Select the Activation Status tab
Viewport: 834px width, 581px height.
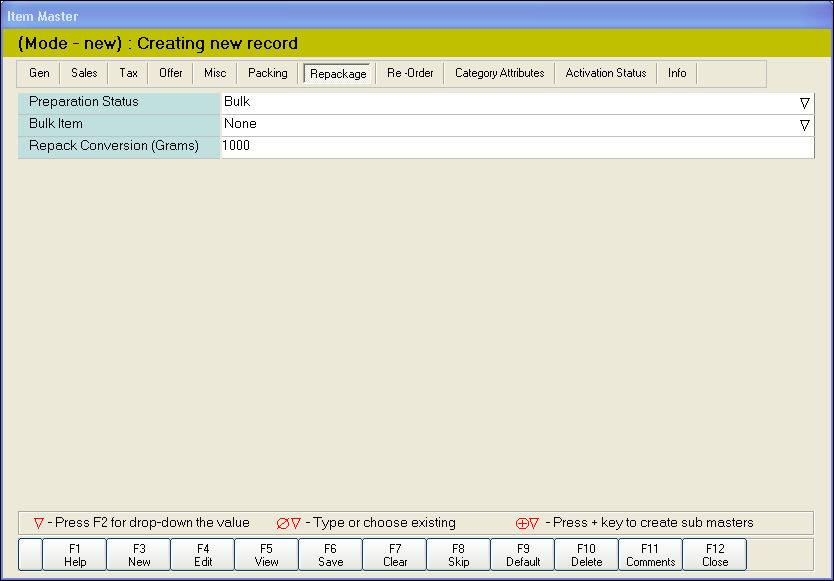click(606, 73)
